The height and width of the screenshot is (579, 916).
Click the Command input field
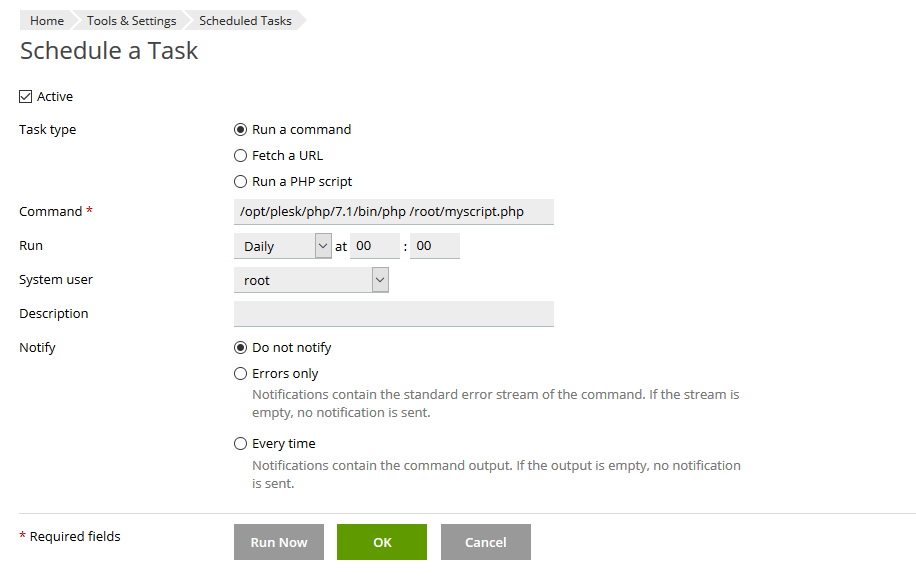393,212
